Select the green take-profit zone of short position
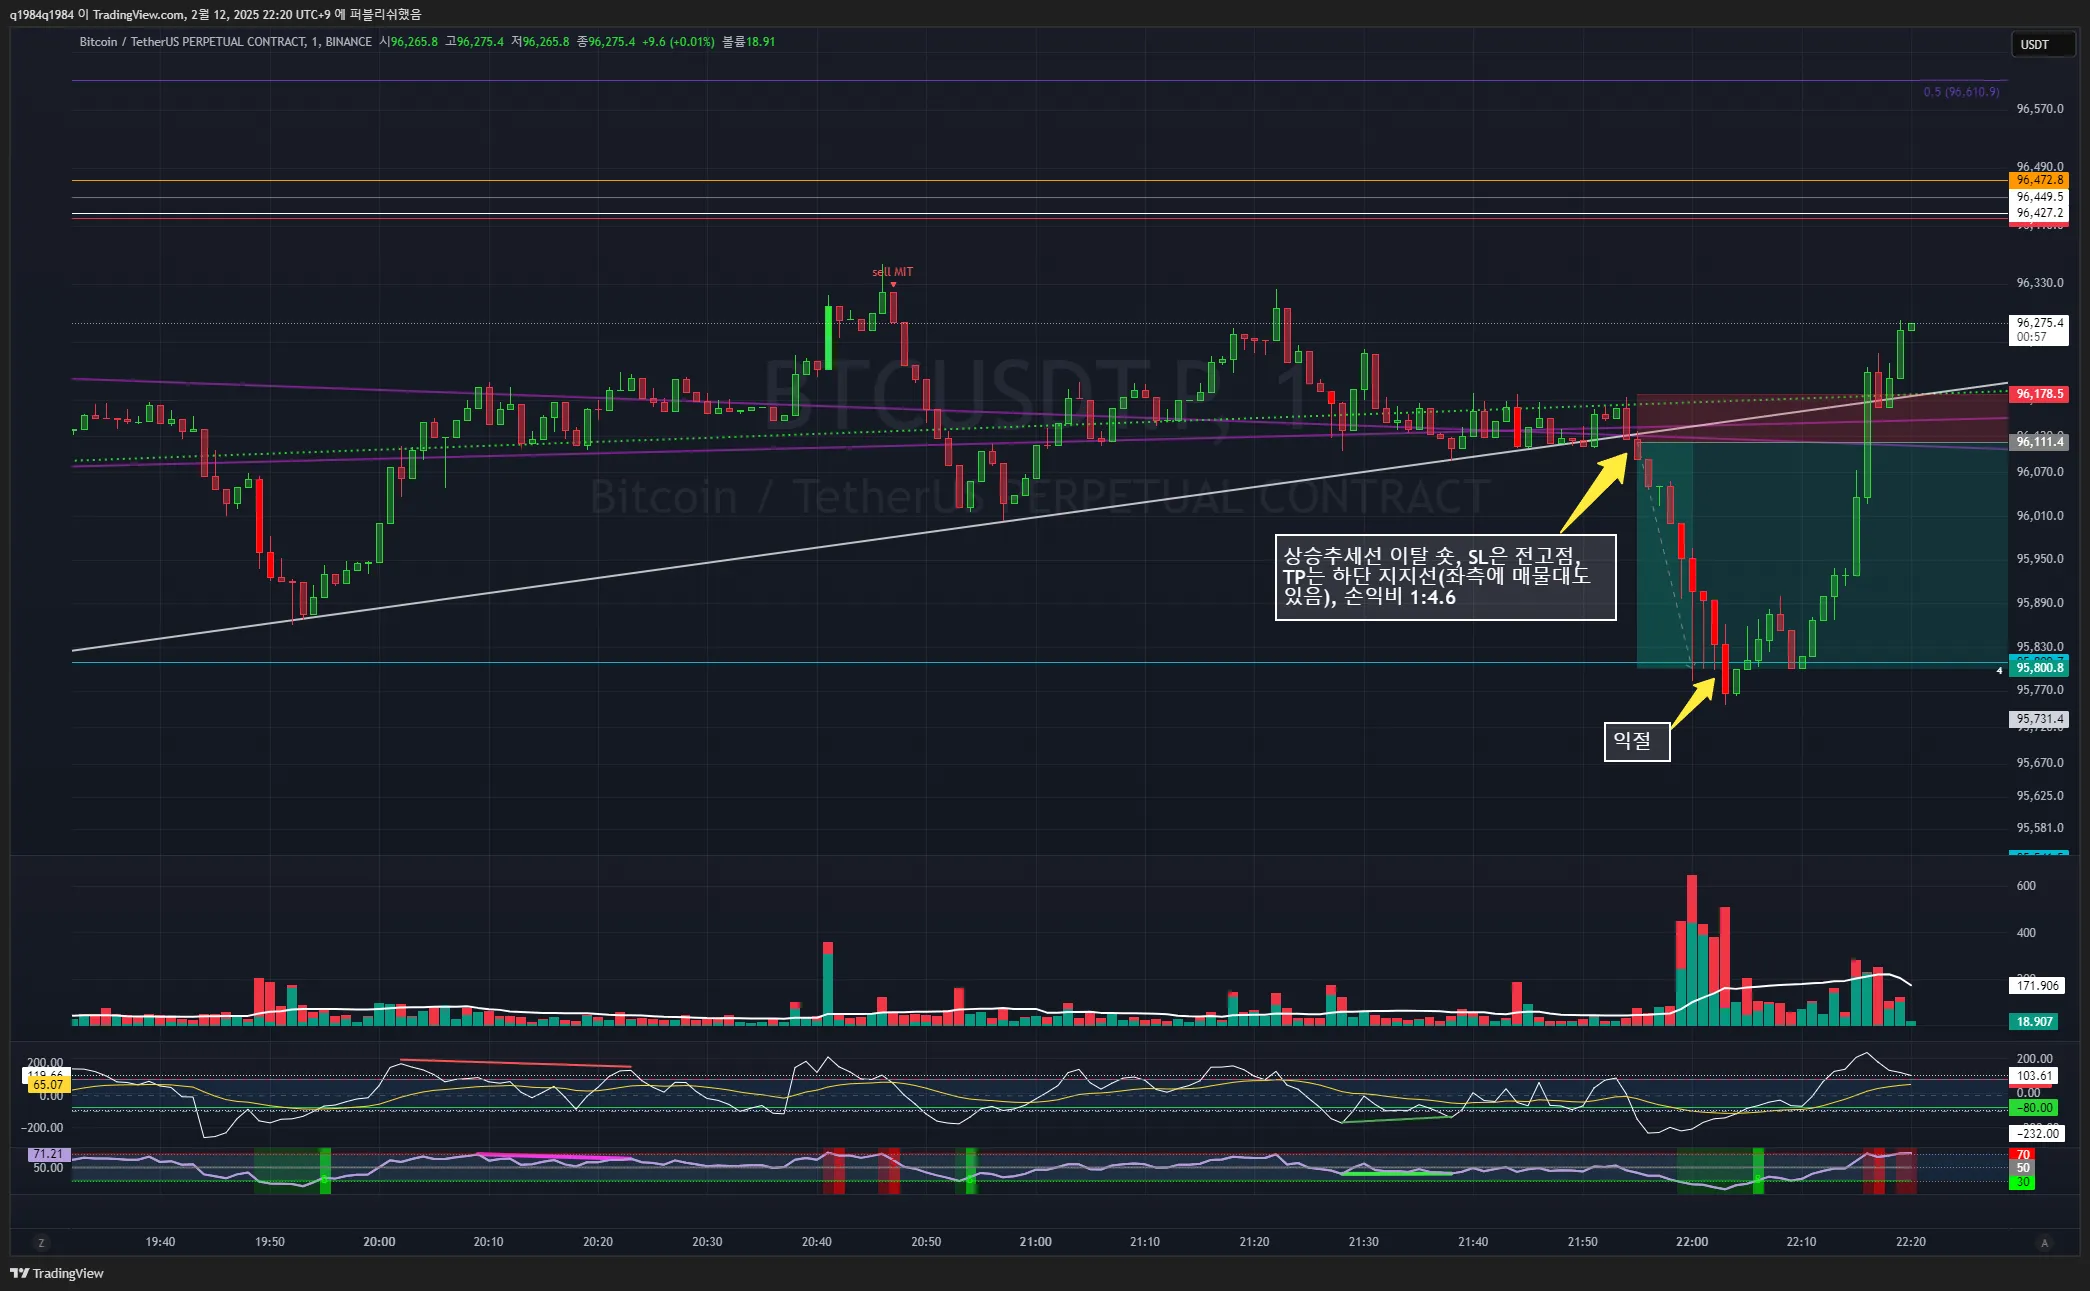This screenshot has height=1291, width=2090. tap(1822, 554)
